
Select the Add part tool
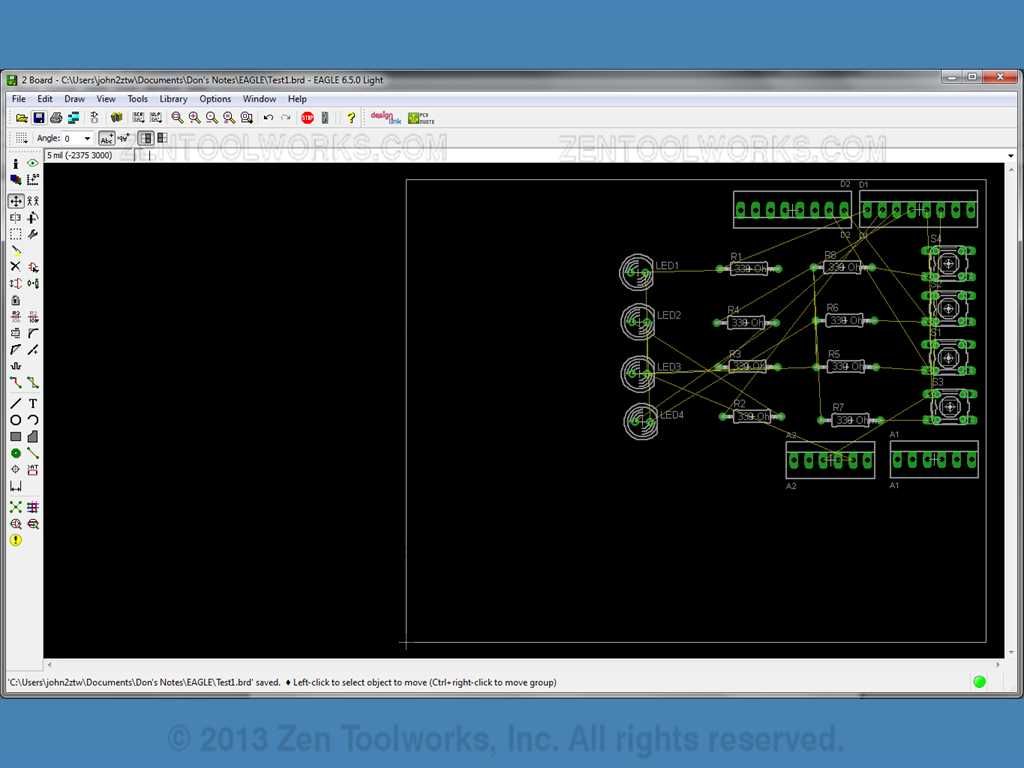pos(33,266)
